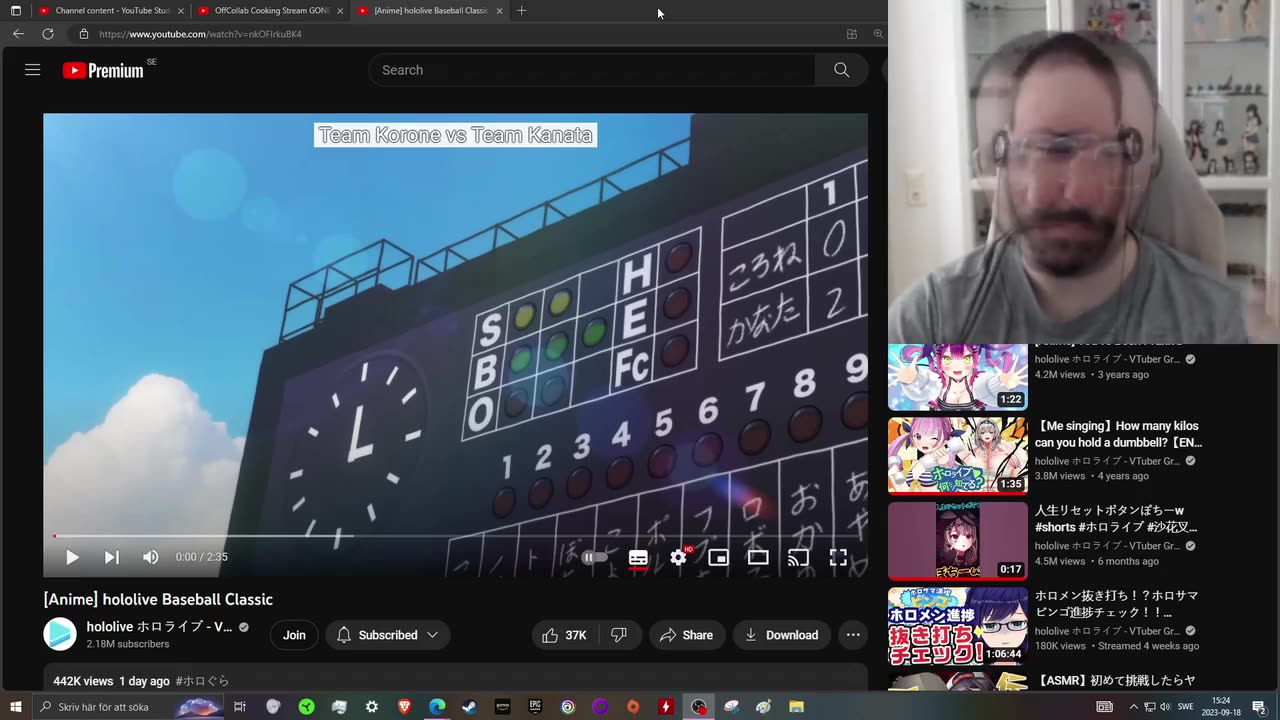Screen dimensions: 1280x720
Task: Expand the Subscribed notification dropdown
Action: coord(387,635)
